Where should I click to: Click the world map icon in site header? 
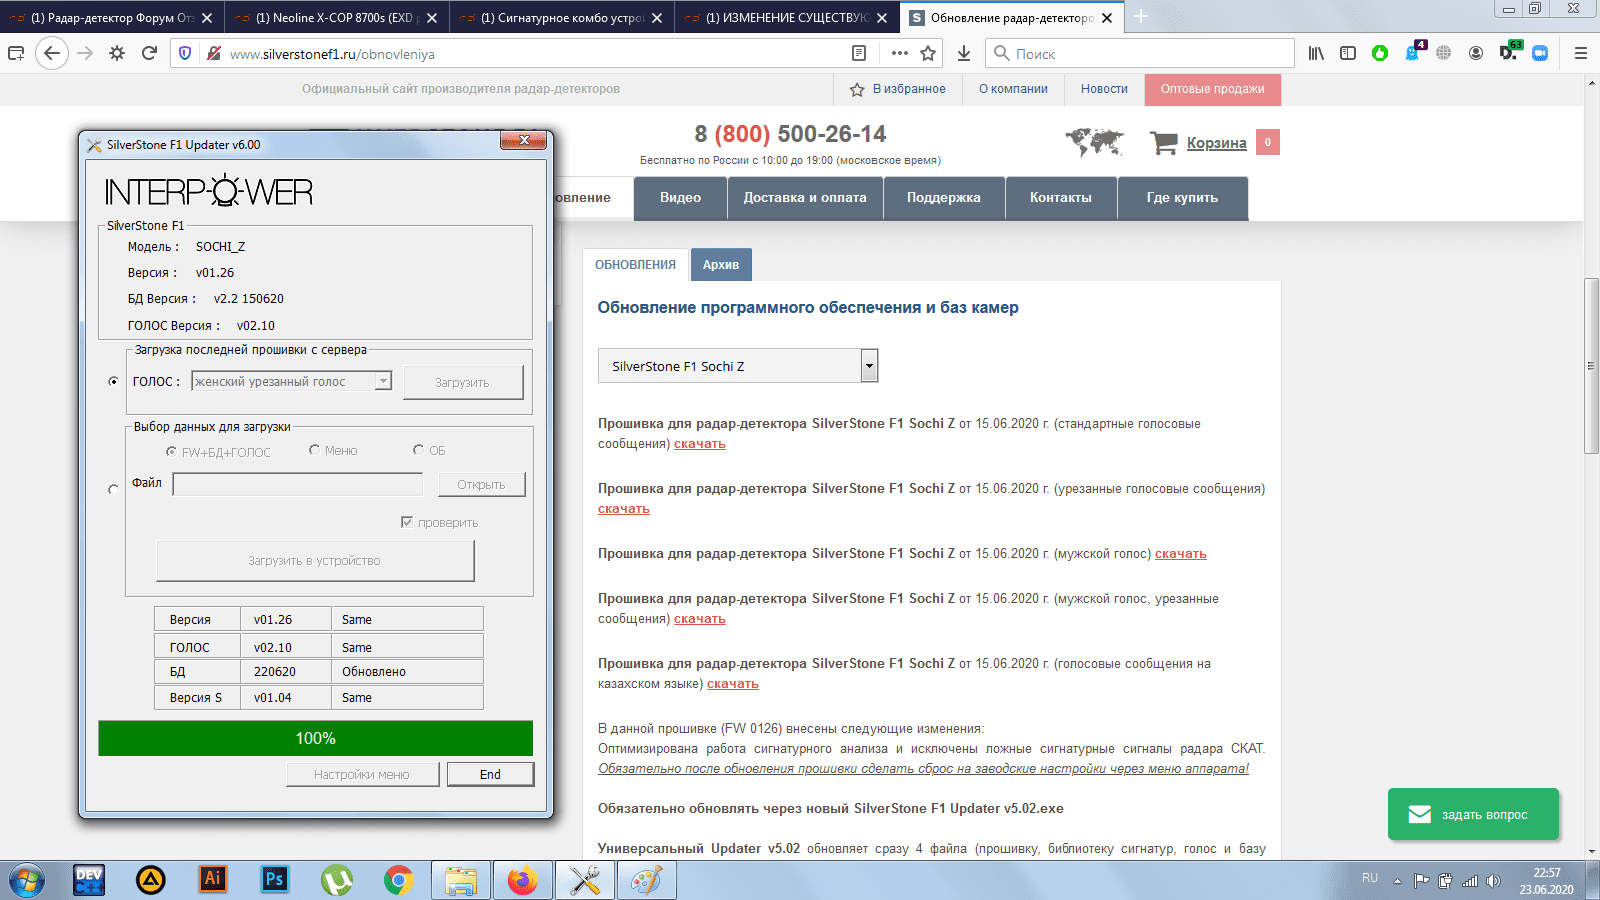pyautogui.click(x=1094, y=142)
